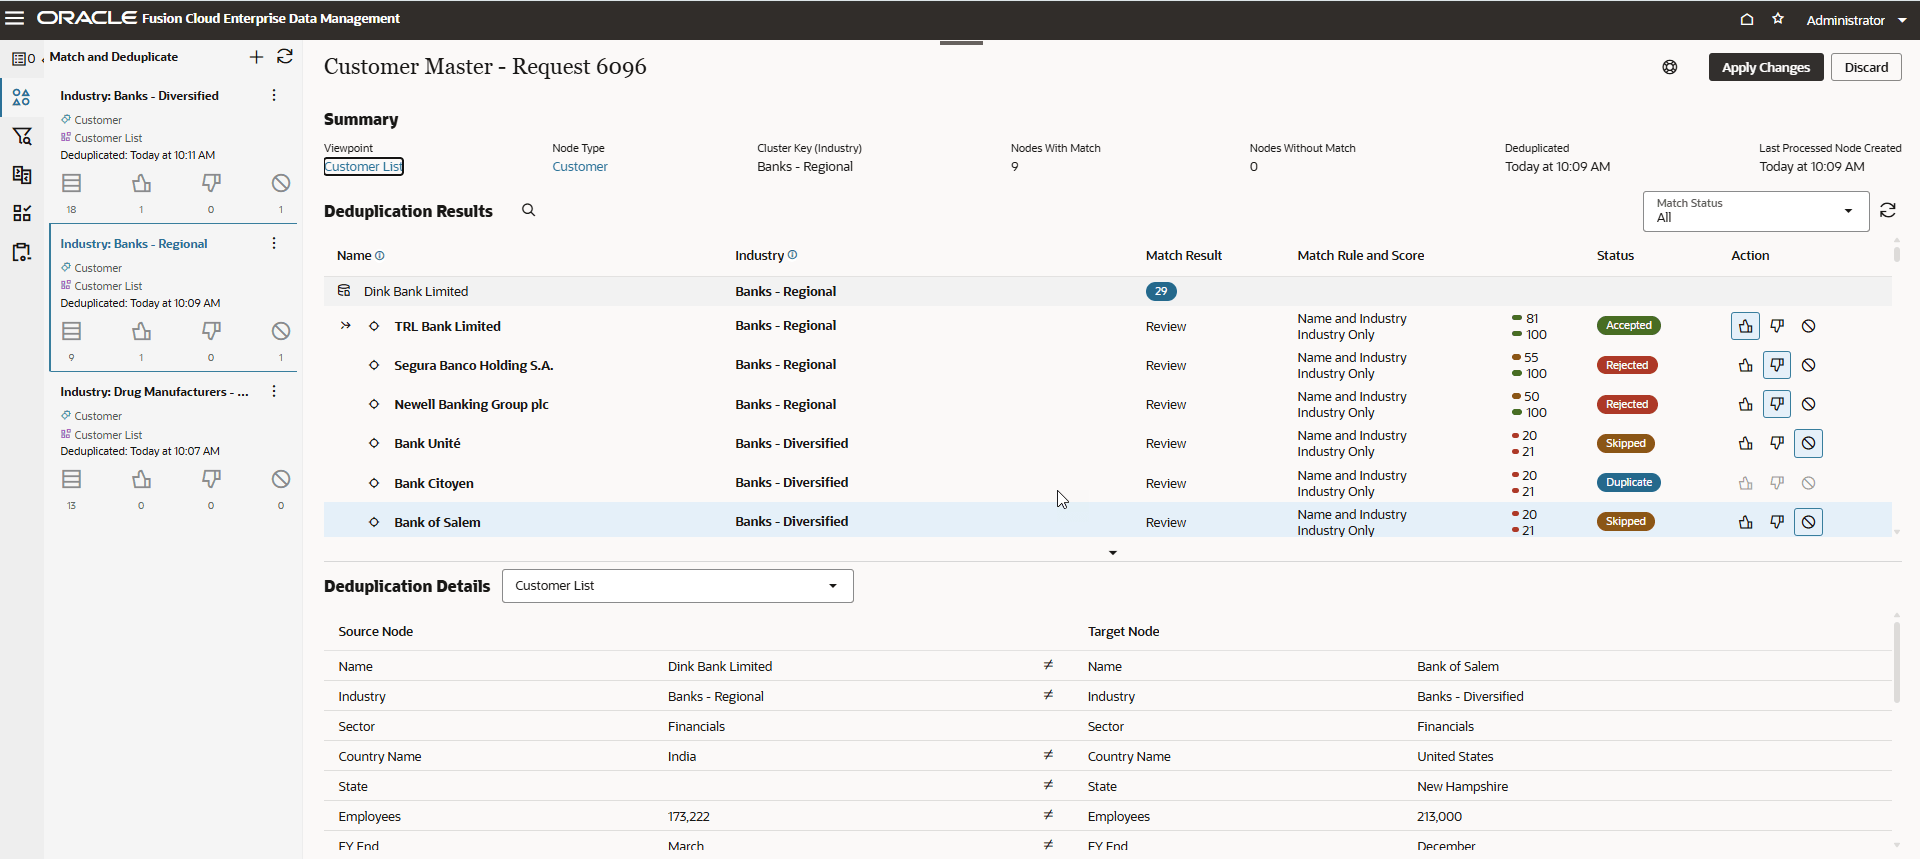Open Deduplication Details Customer List dropdown

pyautogui.click(x=677, y=586)
